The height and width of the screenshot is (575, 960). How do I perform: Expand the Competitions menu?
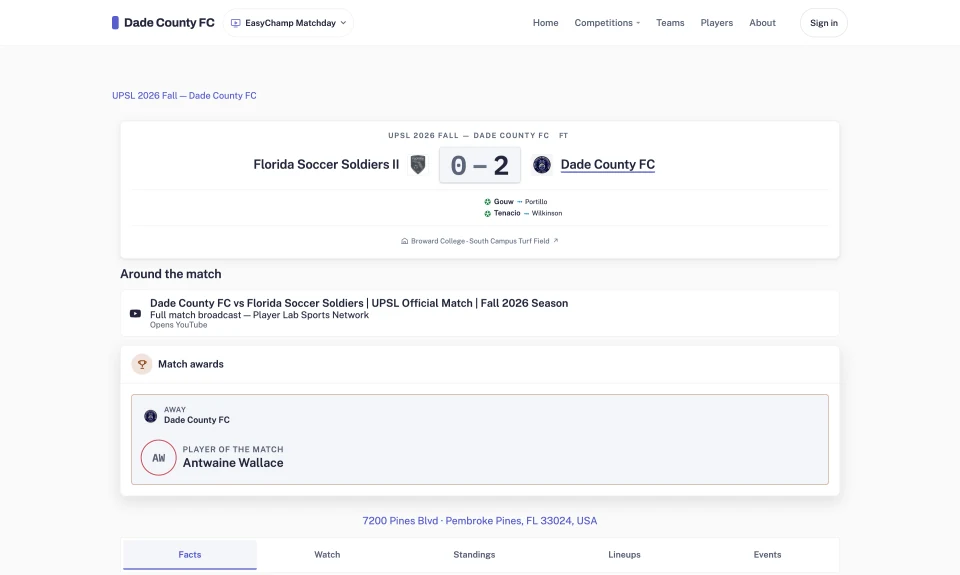coord(607,23)
